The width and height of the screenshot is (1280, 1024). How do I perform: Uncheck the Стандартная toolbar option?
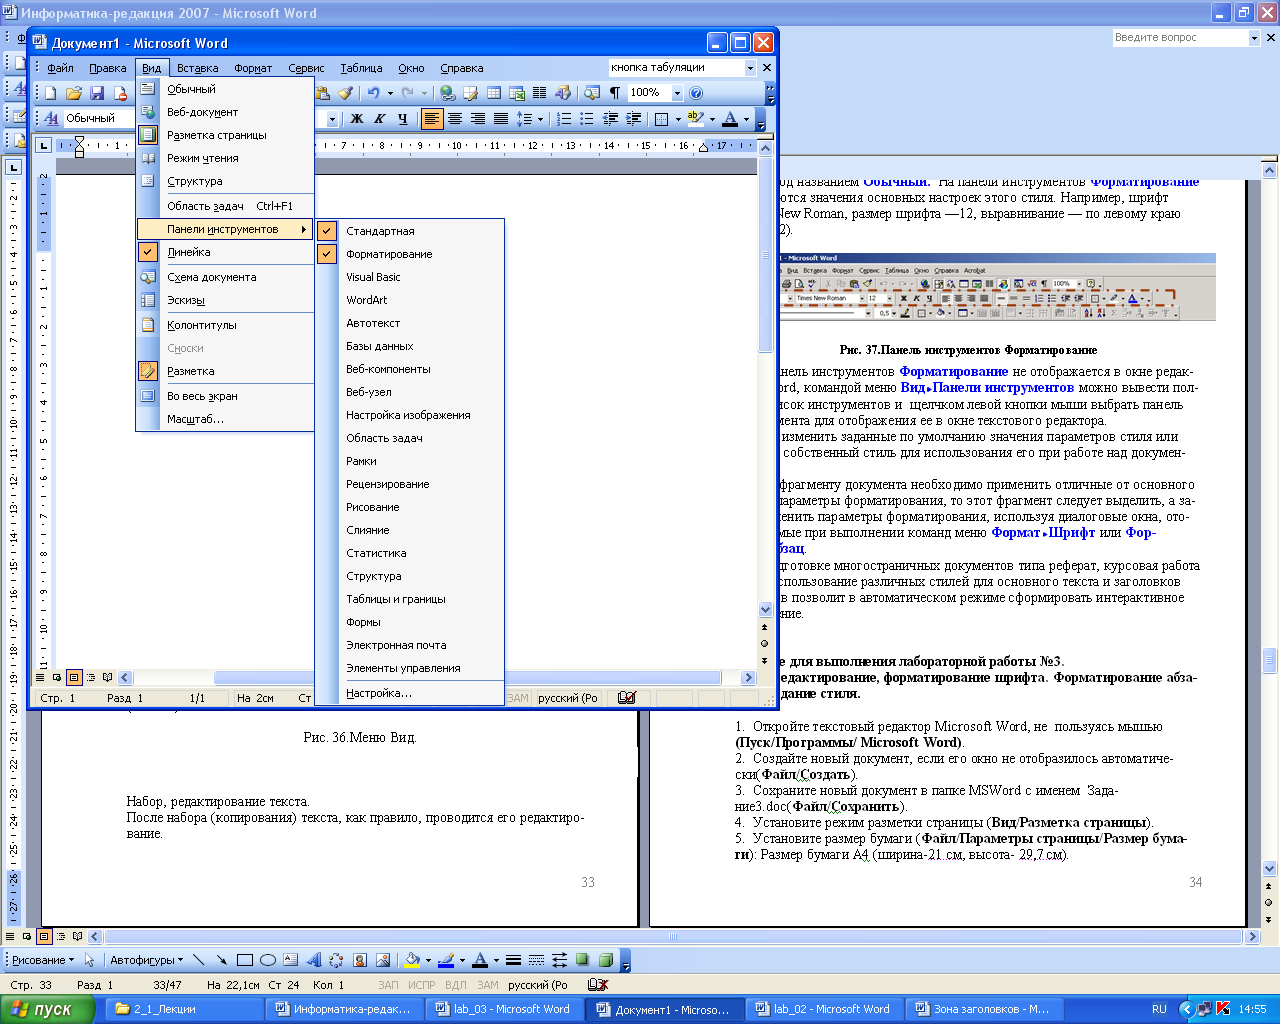(x=409, y=231)
